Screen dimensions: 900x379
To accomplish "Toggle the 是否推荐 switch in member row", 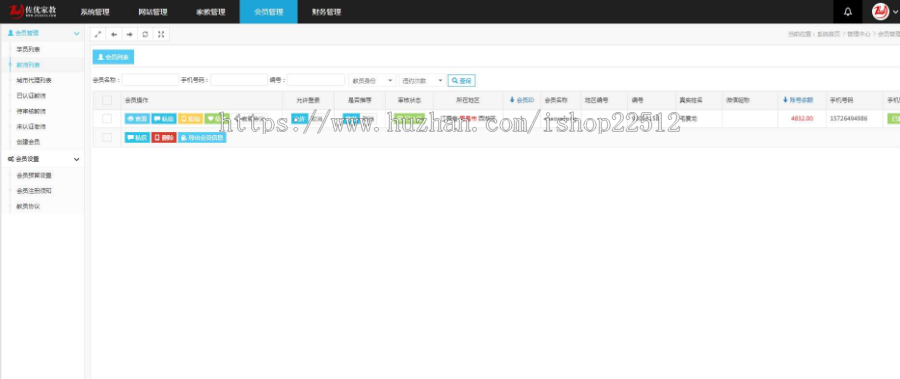I will [x=359, y=119].
